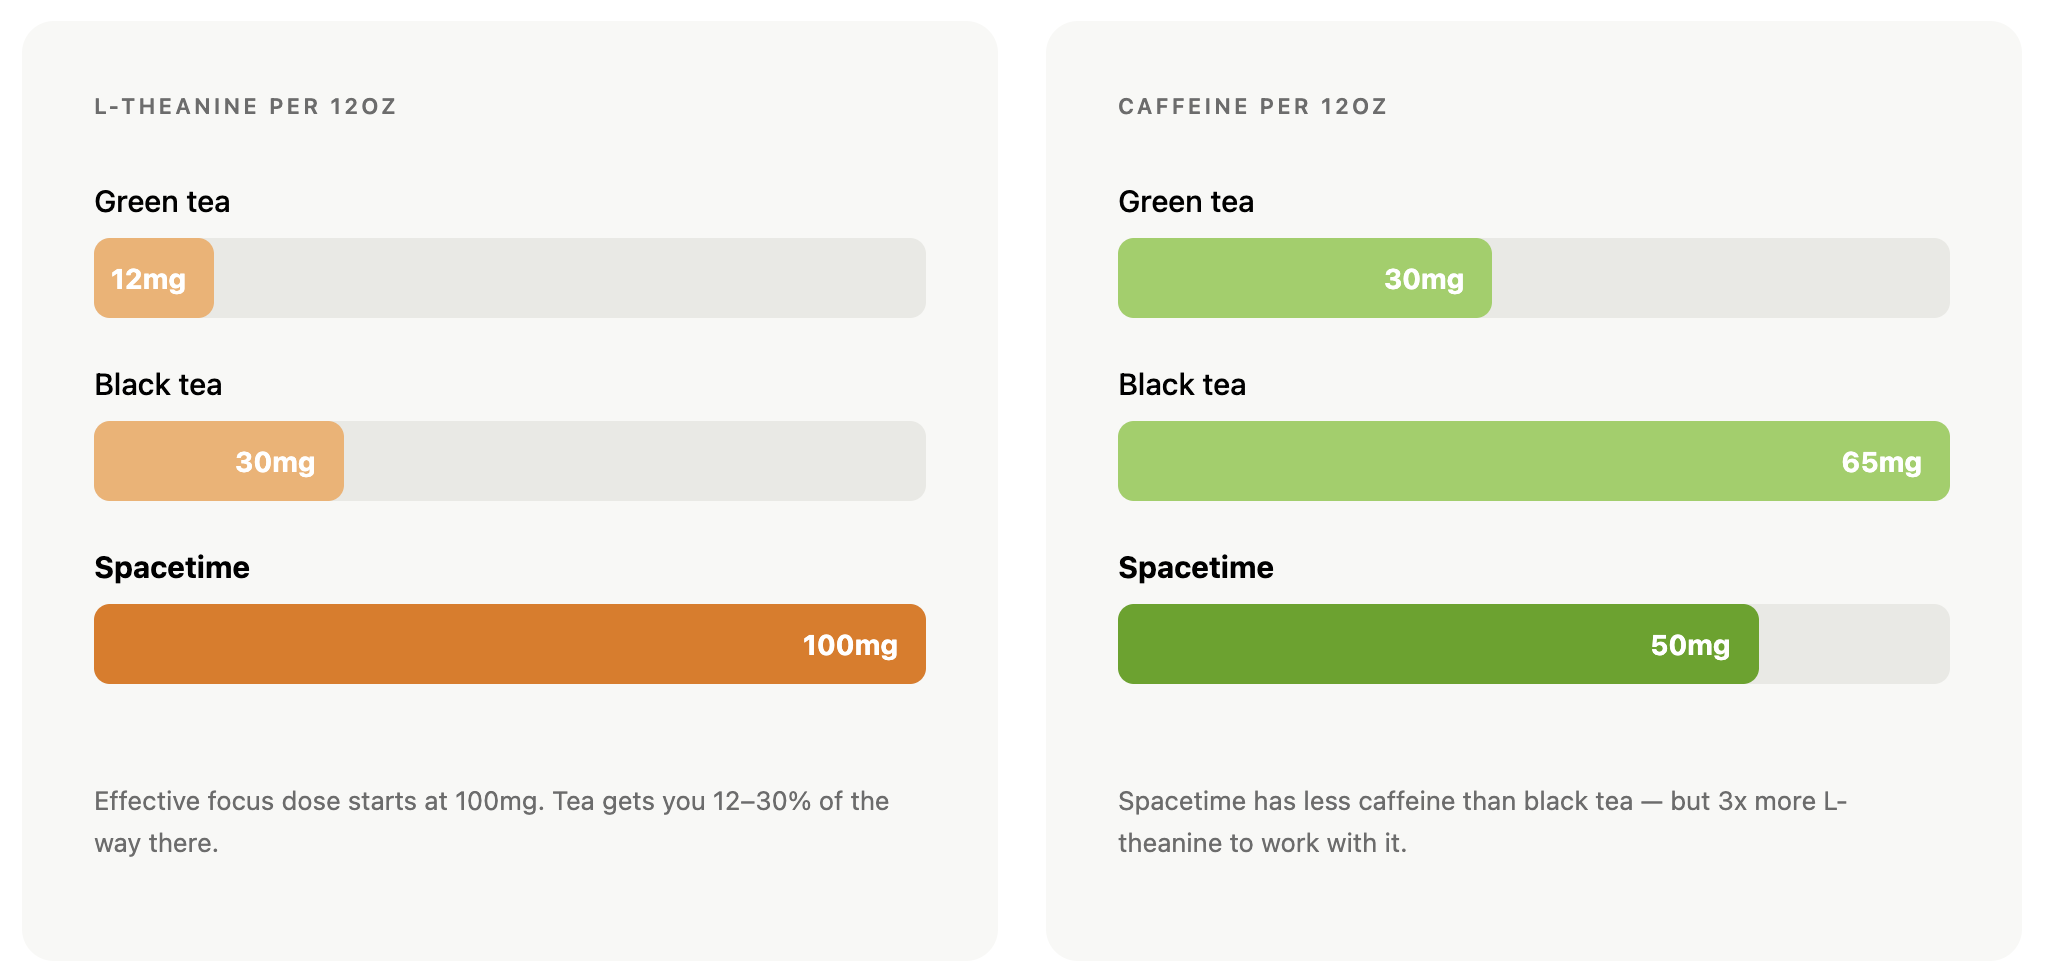Click empty gray track of orange 30mg bar
2048x980 pixels.
tap(634, 461)
